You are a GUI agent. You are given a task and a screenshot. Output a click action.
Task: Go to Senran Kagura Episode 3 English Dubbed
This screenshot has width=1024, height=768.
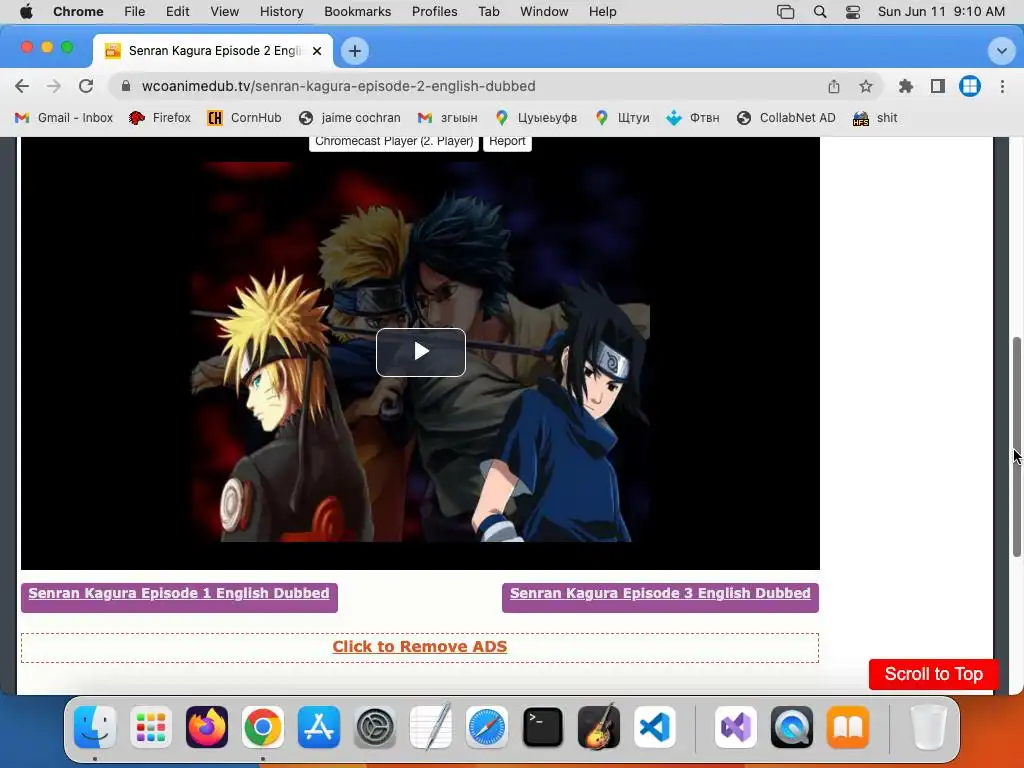point(660,594)
